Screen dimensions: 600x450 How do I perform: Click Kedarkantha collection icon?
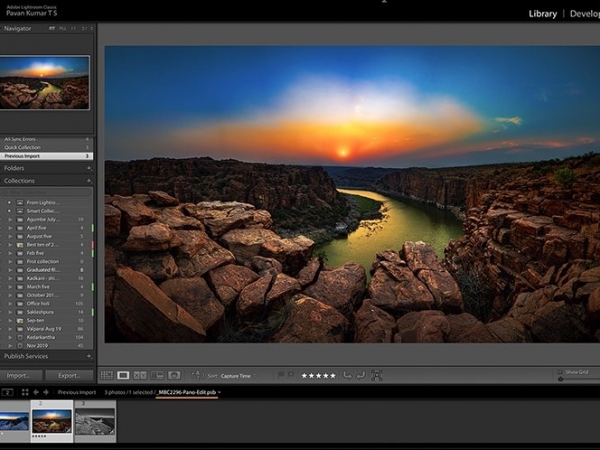click(x=20, y=337)
